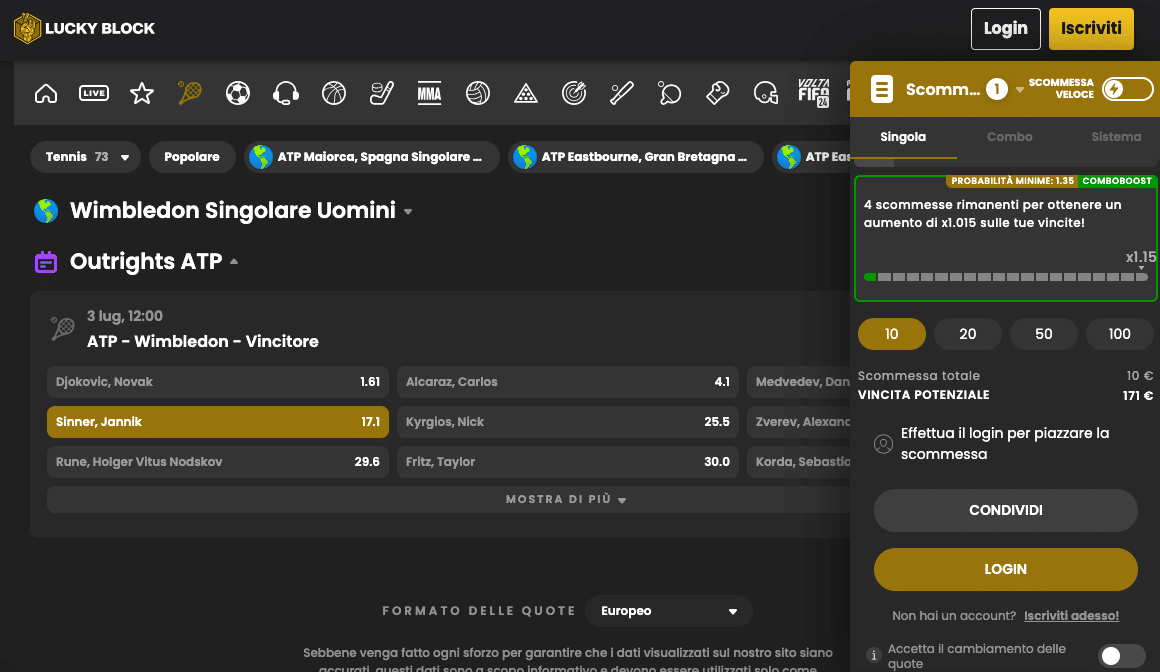Select the darts target icon
The image size is (1160, 672).
(x=574, y=94)
